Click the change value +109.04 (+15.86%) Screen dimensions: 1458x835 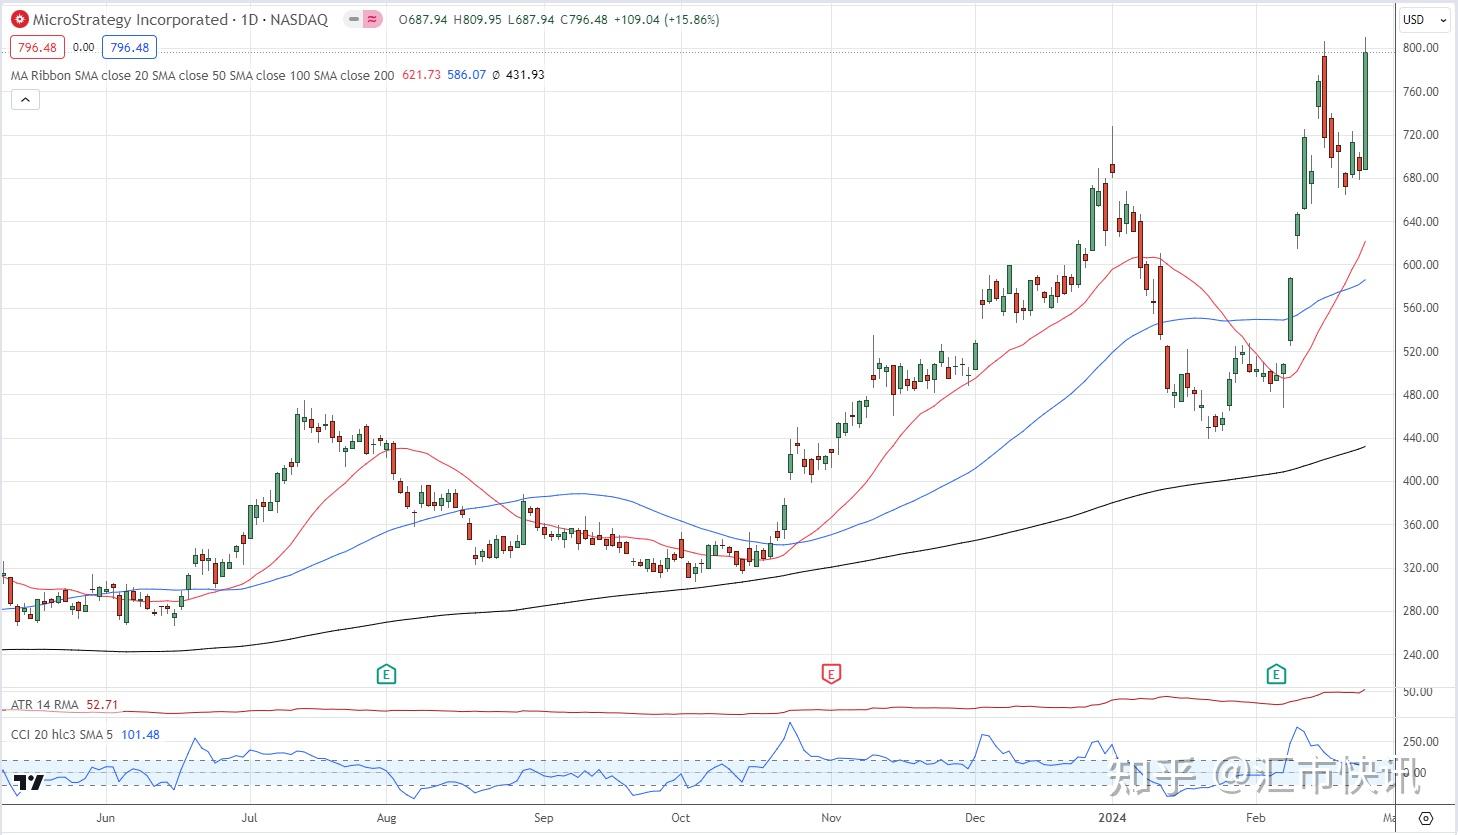[x=666, y=19]
